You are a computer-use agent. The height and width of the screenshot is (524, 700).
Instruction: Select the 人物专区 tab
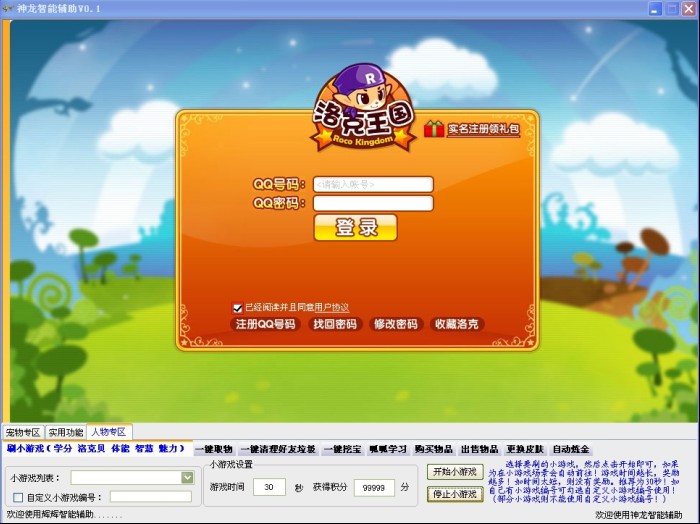[x=109, y=432]
